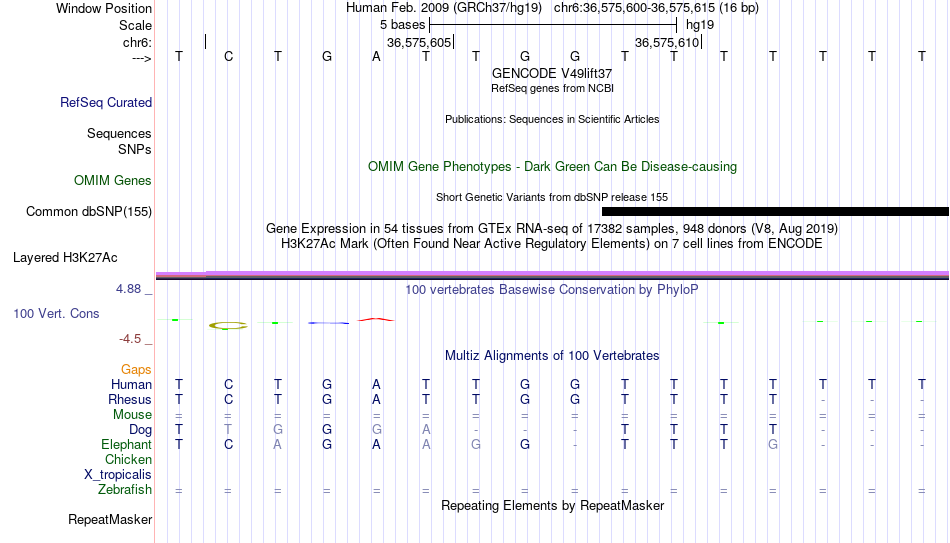Click the A base in Human alignment row

pyautogui.click(x=376, y=384)
